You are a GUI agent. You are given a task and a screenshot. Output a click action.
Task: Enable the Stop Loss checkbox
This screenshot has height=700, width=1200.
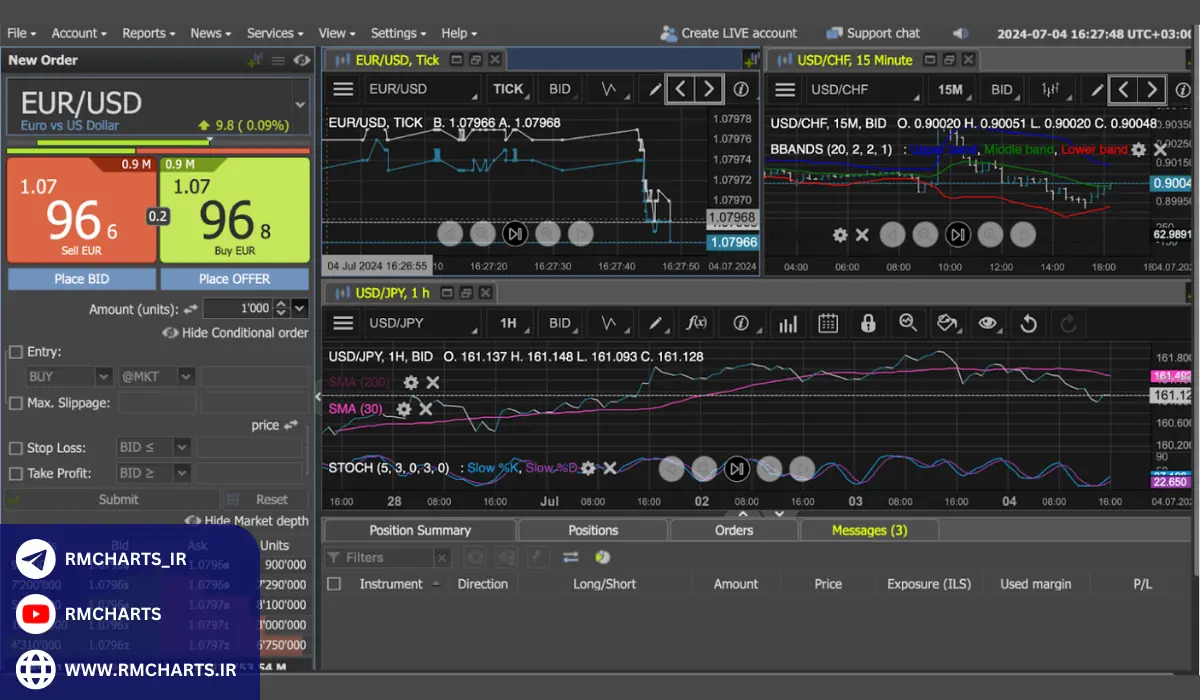click(x=16, y=448)
